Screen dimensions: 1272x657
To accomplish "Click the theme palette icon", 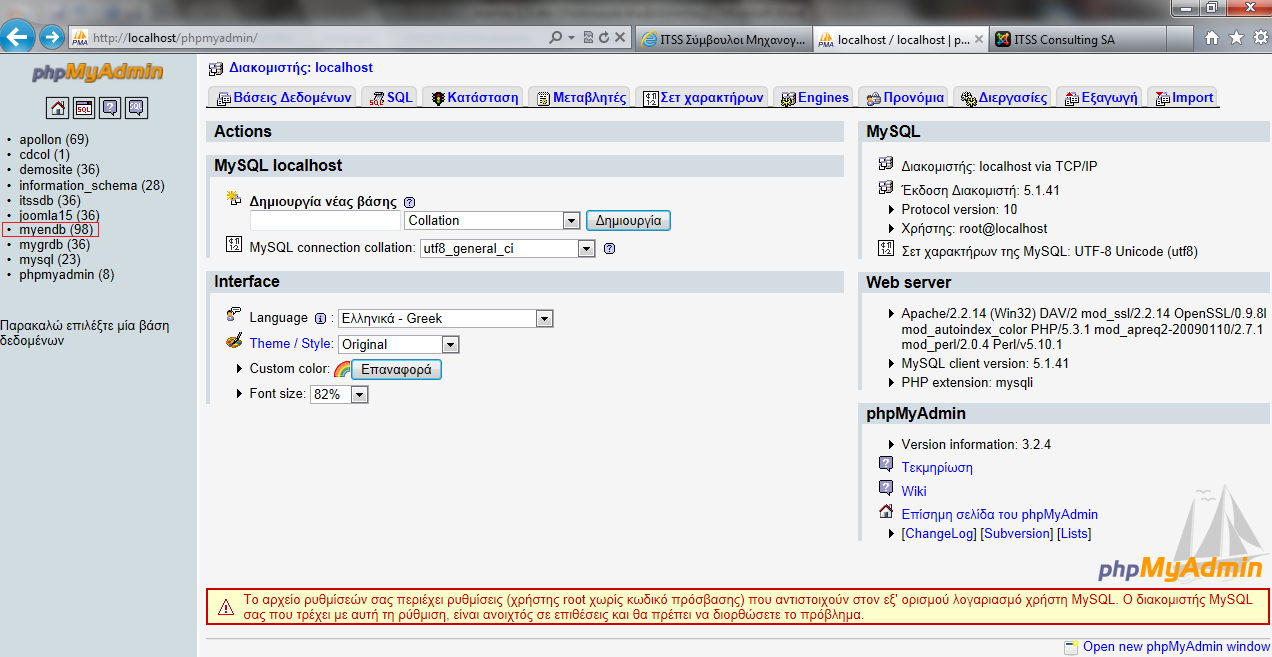I will click(234, 342).
